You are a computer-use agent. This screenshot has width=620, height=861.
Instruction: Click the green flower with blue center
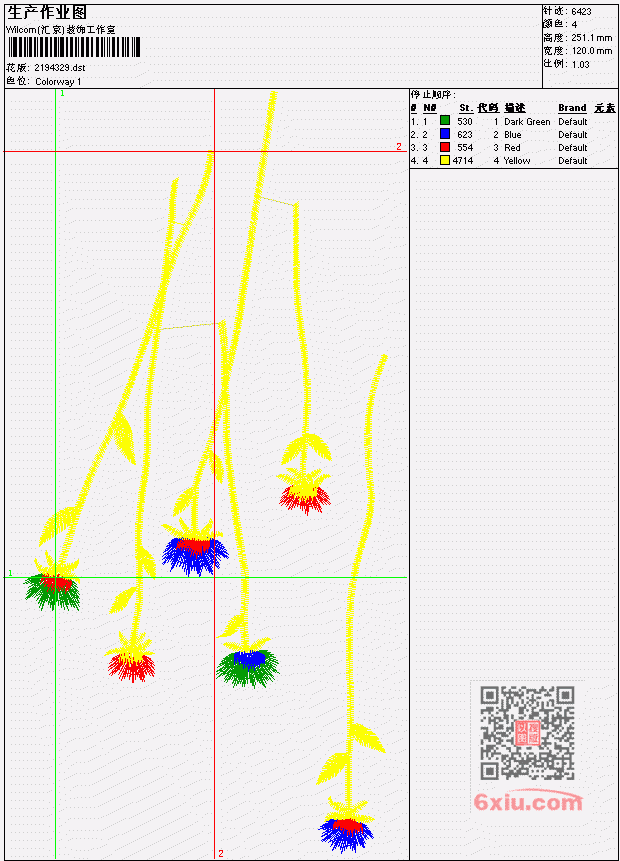[247, 668]
